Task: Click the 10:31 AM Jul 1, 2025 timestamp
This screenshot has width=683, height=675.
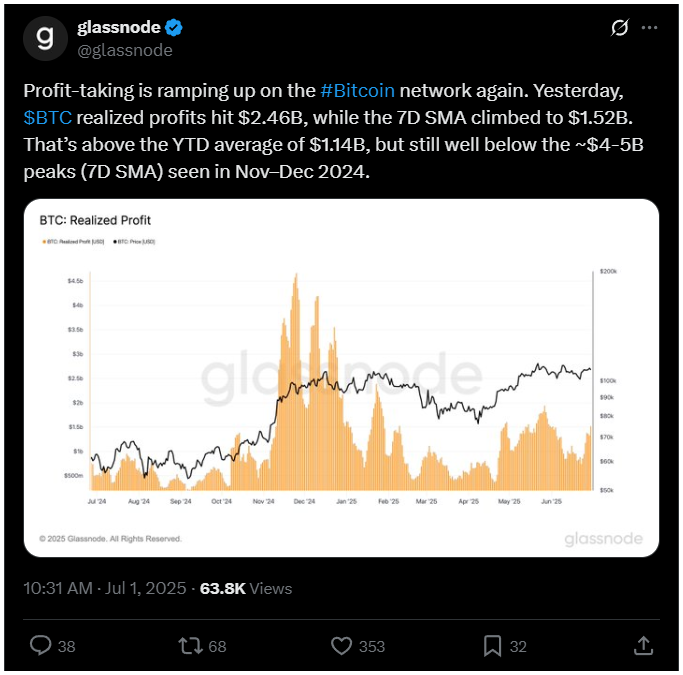Action: 105,588
